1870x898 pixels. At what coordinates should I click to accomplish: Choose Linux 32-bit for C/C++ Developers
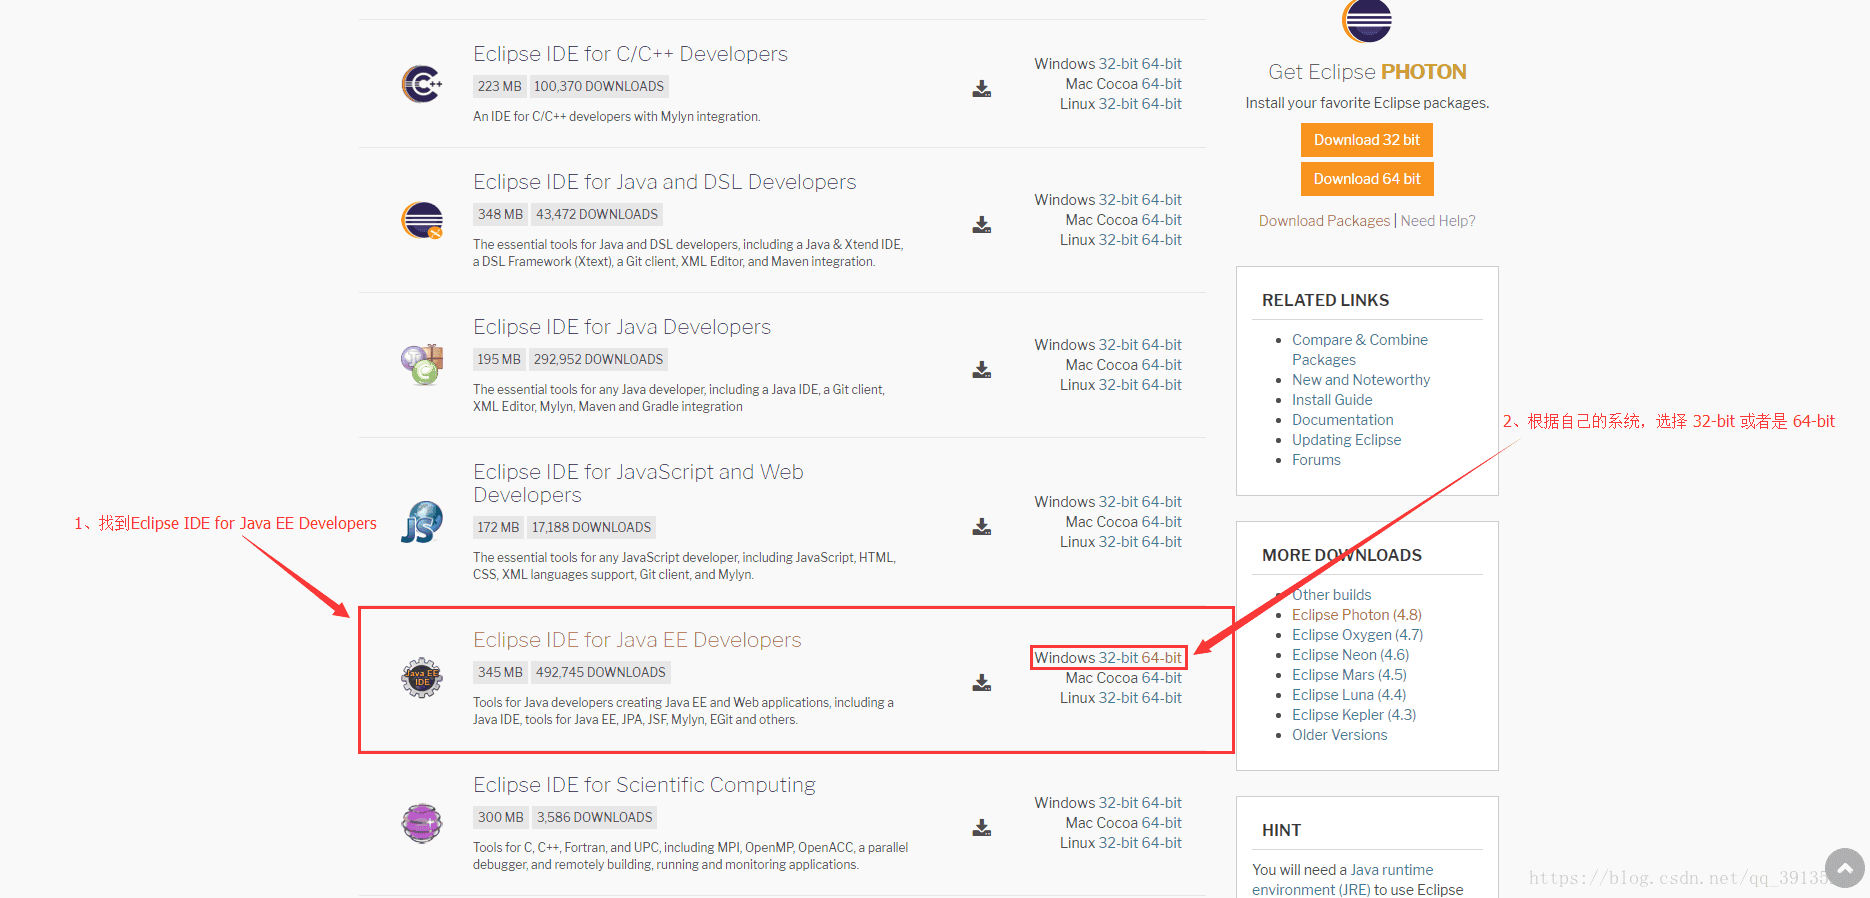[x=1118, y=104]
